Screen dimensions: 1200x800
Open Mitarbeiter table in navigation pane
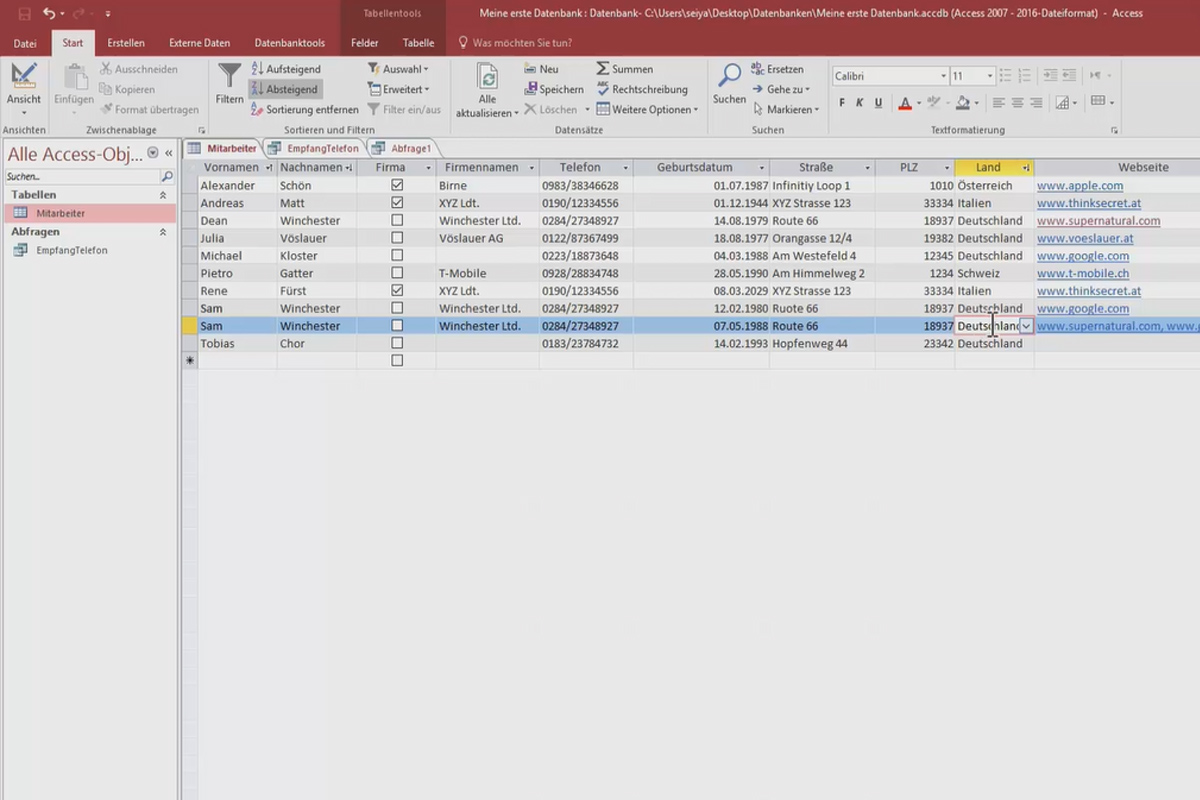[x=89, y=213]
